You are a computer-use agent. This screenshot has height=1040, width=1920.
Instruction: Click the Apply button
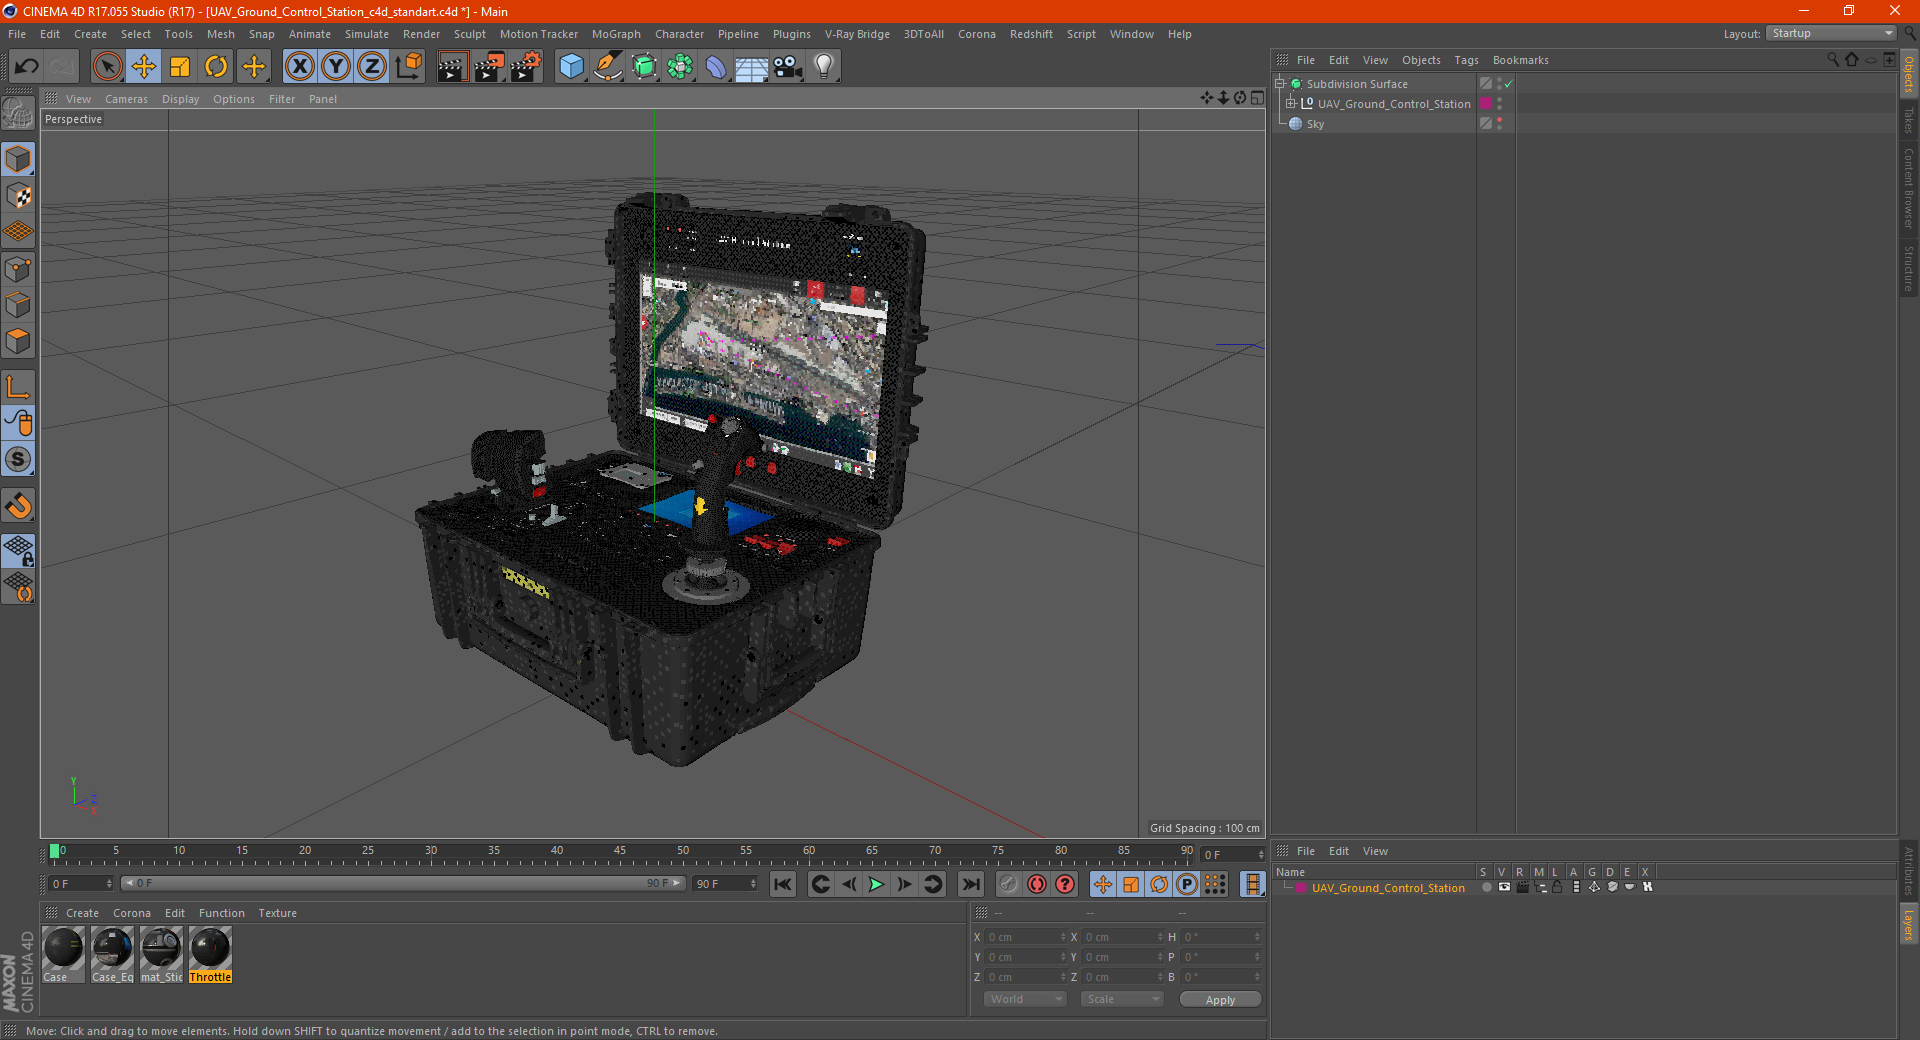1220,1000
